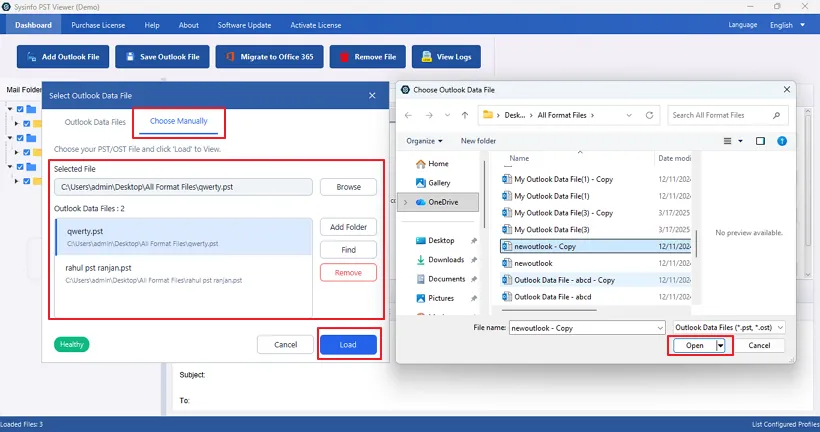Select Gallery in the navigation pane

point(433,183)
